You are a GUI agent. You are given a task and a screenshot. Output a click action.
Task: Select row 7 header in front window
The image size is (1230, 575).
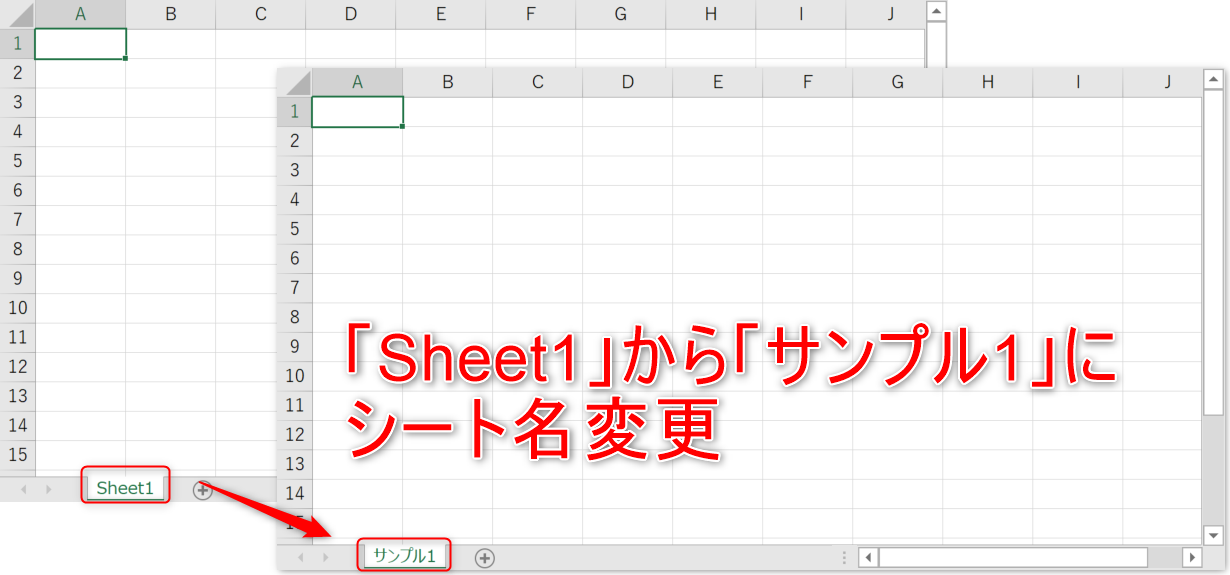tap(294, 288)
